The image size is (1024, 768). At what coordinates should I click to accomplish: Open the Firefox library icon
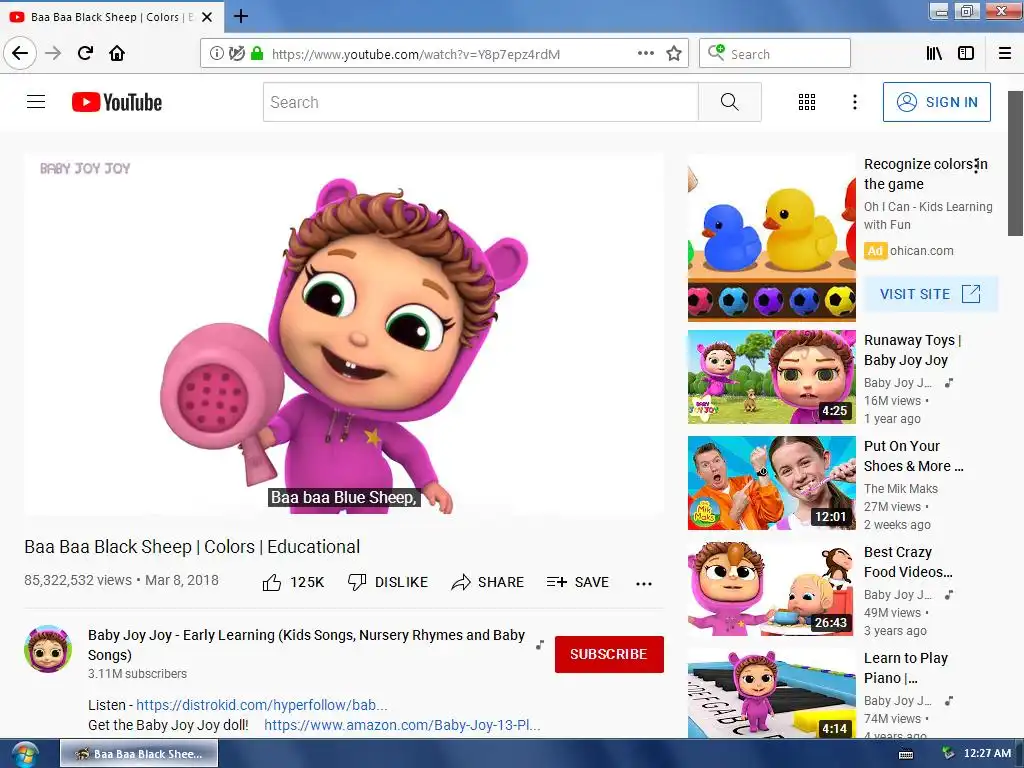click(934, 54)
